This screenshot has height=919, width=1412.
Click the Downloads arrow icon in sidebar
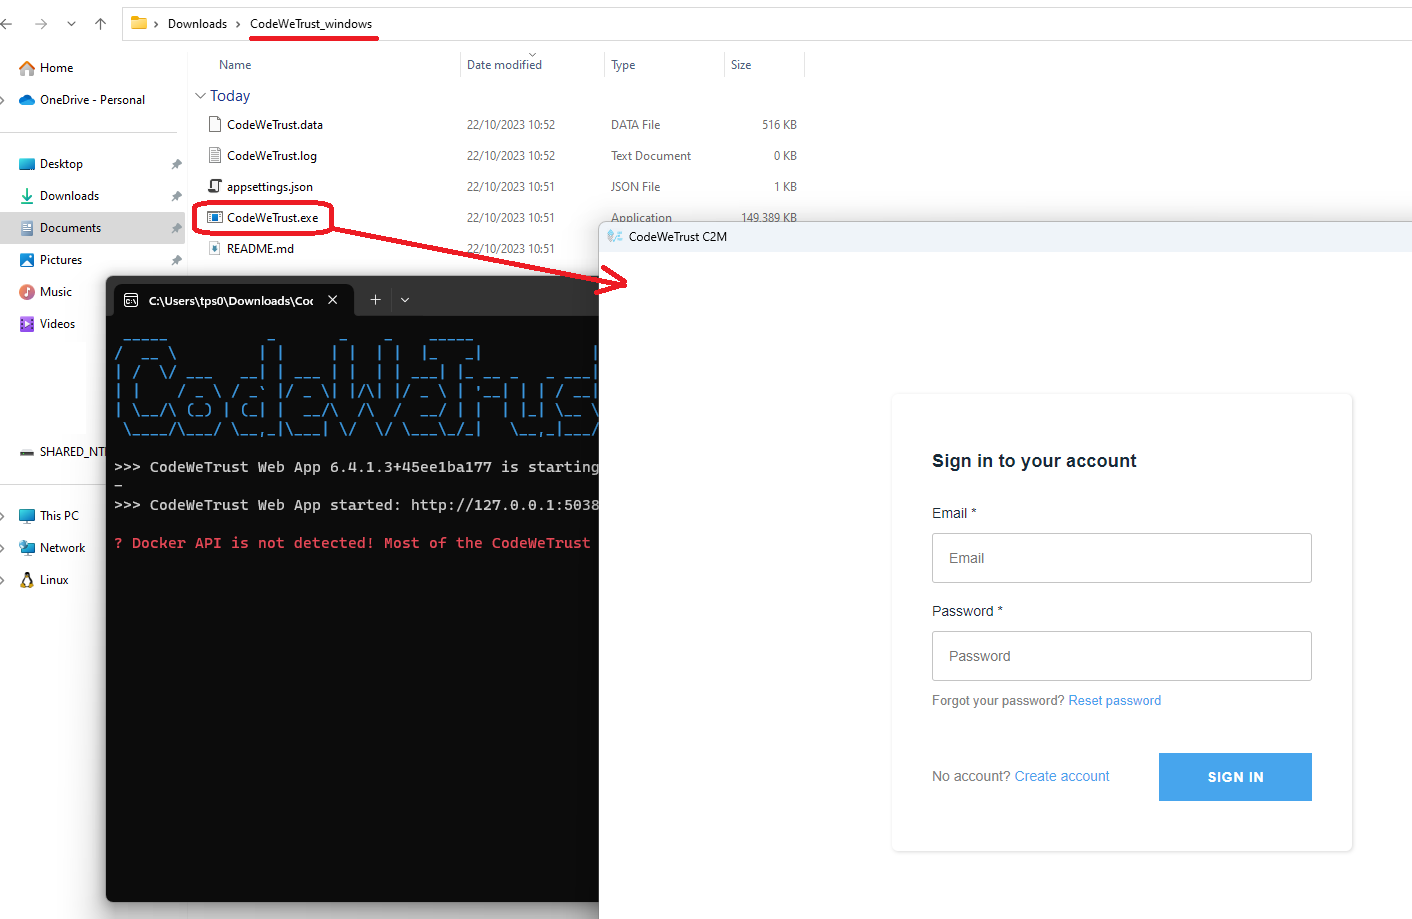(x=27, y=196)
